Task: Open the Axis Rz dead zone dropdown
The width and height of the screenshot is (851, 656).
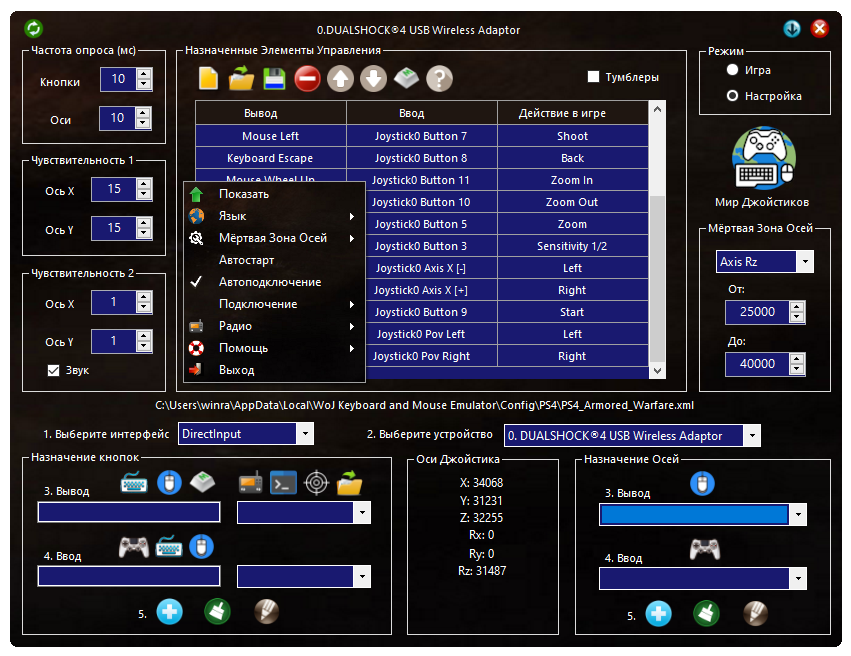Action: (805, 262)
